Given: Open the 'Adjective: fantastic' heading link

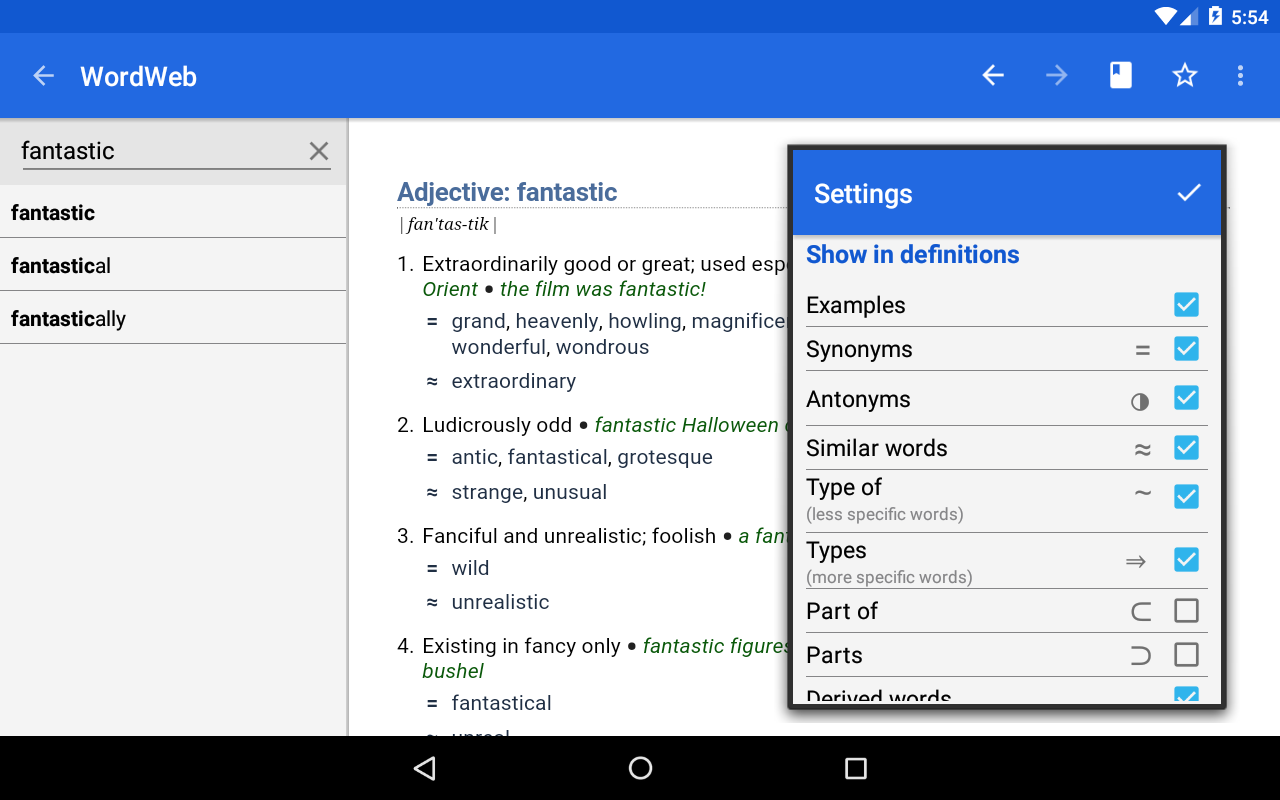Looking at the screenshot, I should [506, 192].
